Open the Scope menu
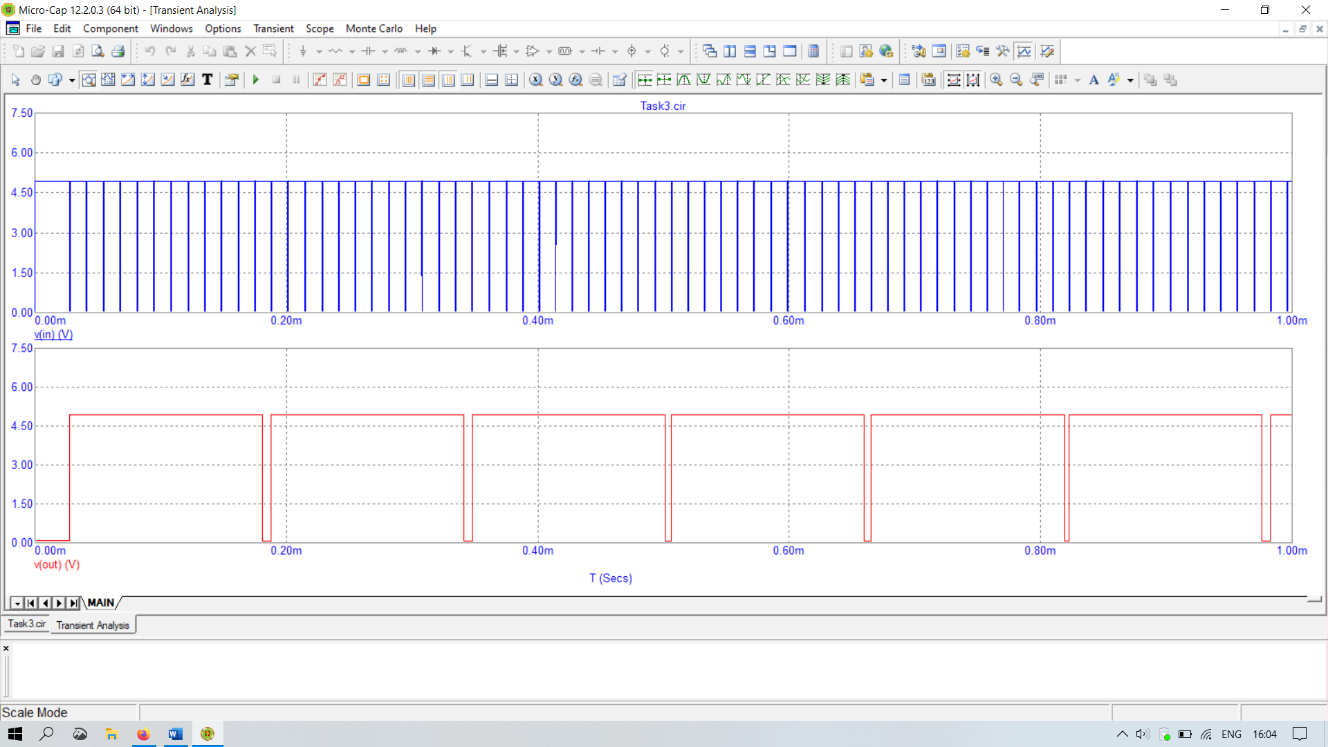This screenshot has height=747, width=1328. (x=319, y=29)
